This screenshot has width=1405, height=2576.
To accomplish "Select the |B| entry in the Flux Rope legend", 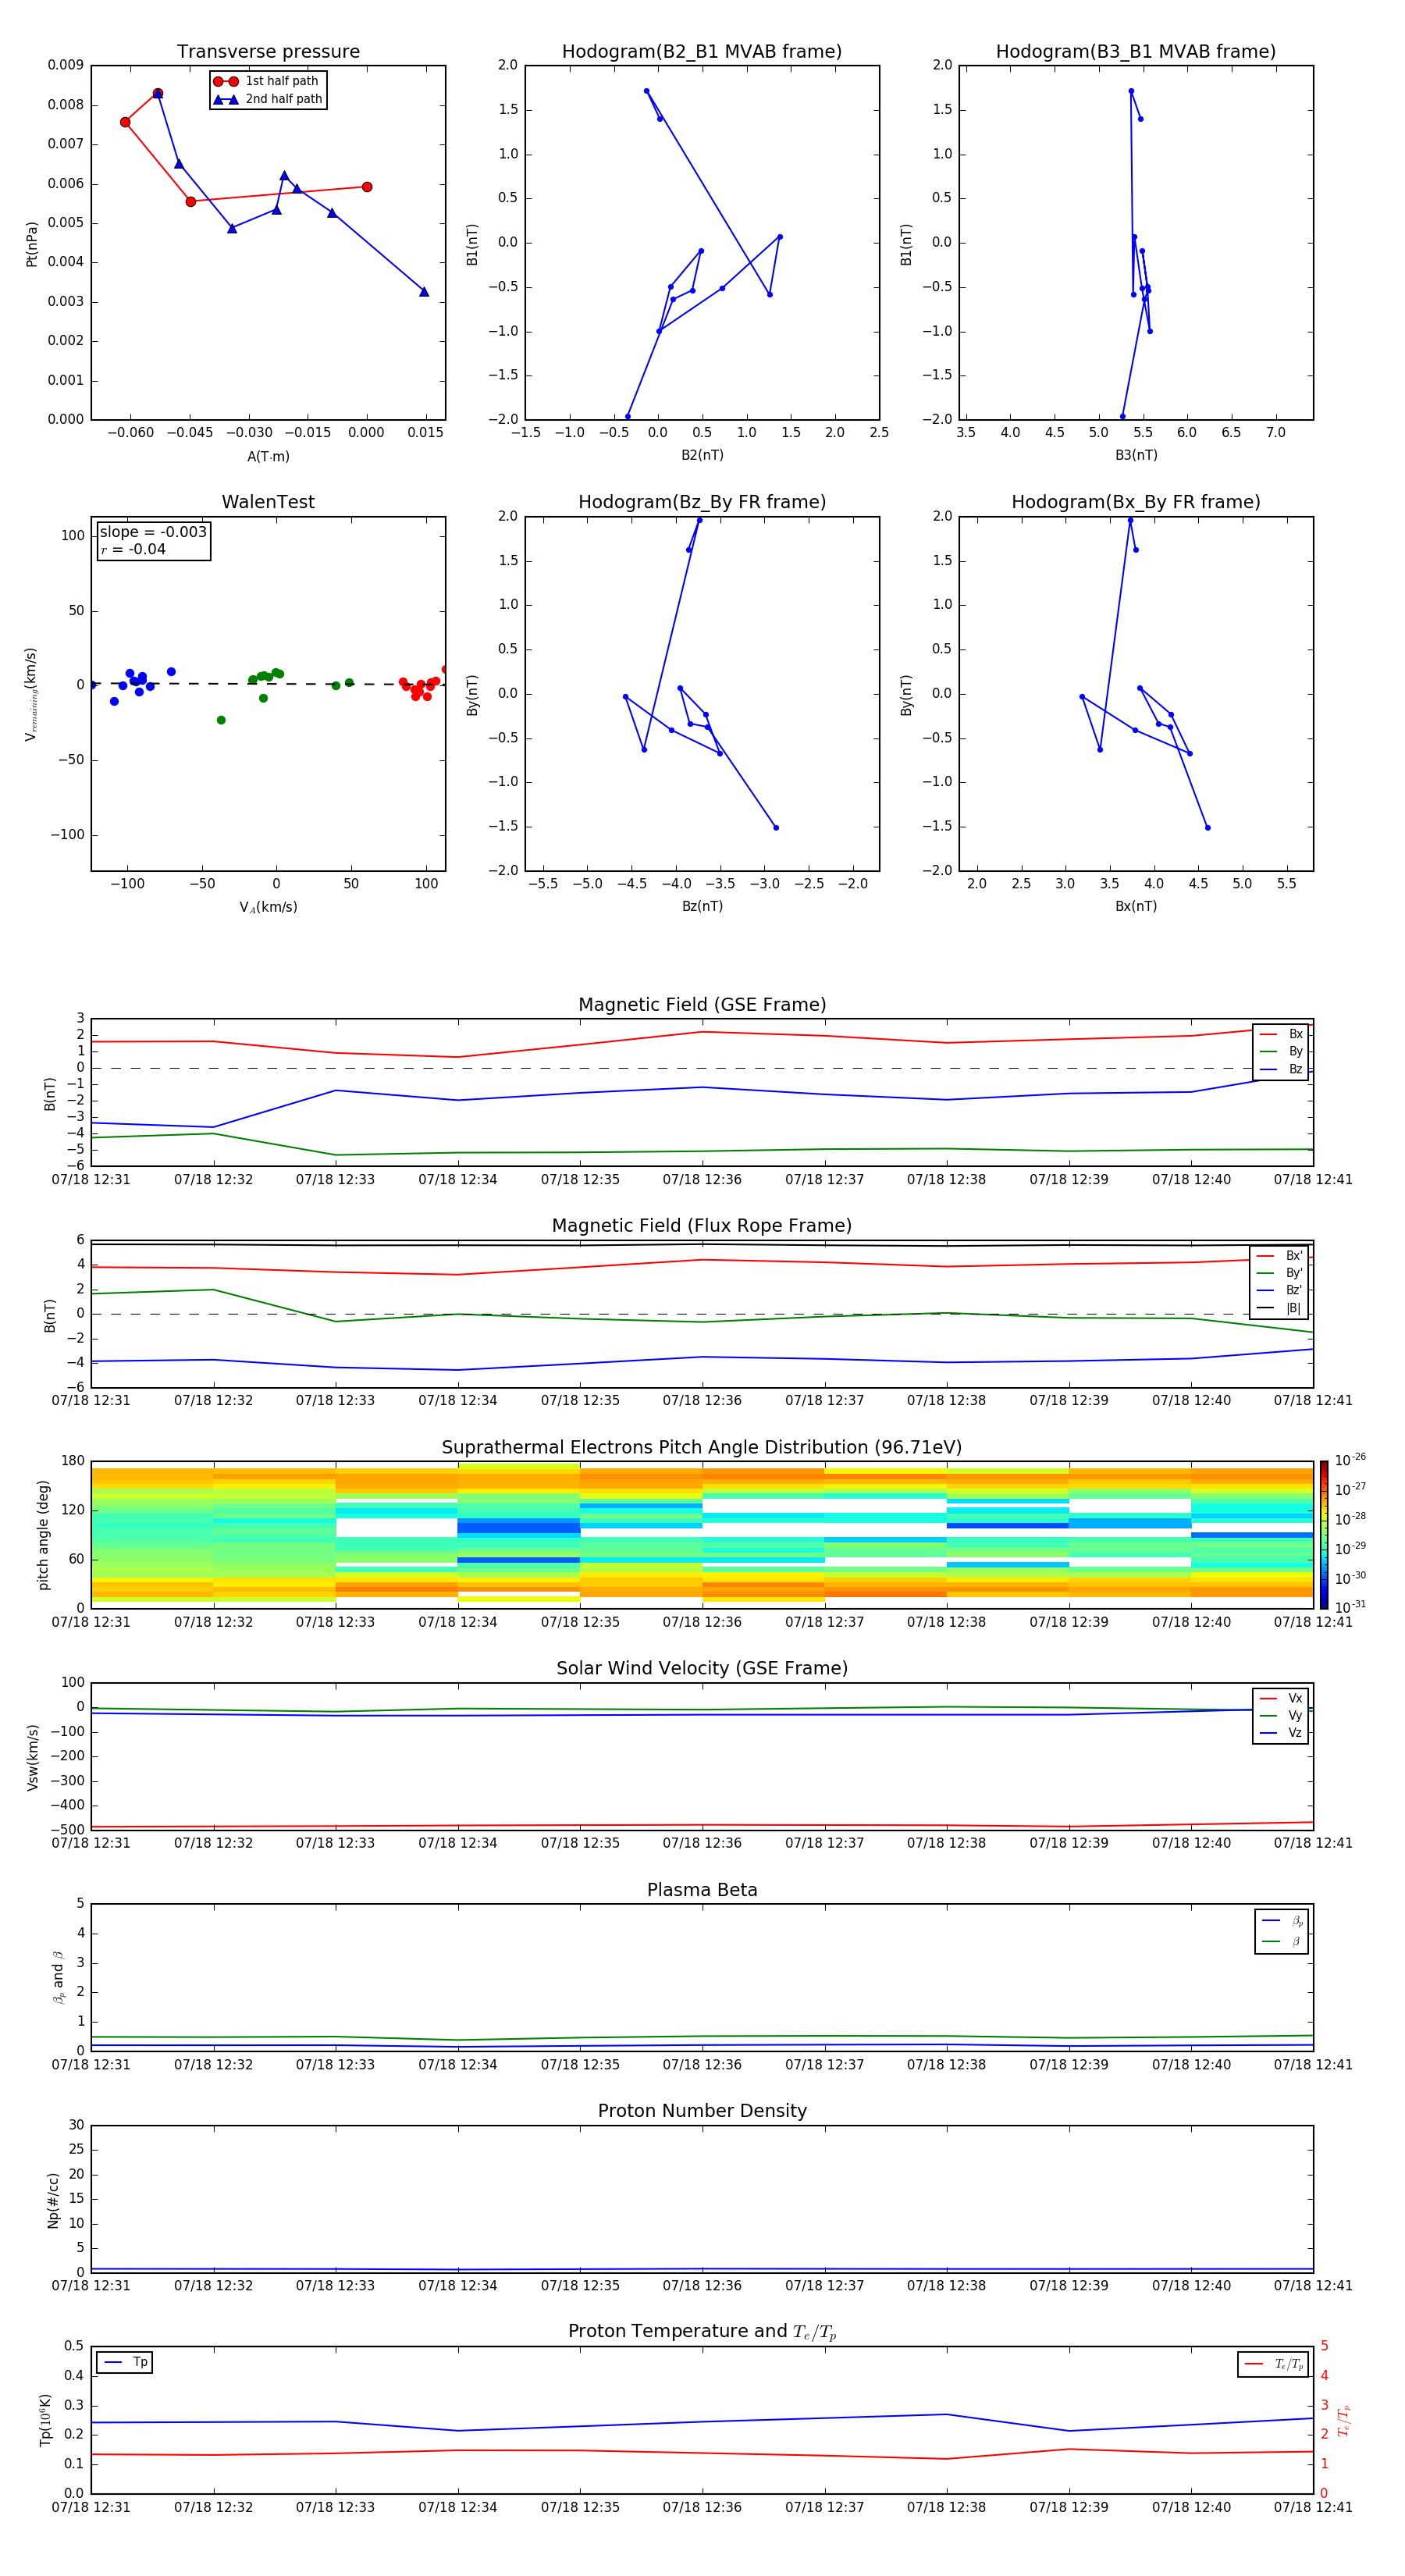I will point(1279,1308).
